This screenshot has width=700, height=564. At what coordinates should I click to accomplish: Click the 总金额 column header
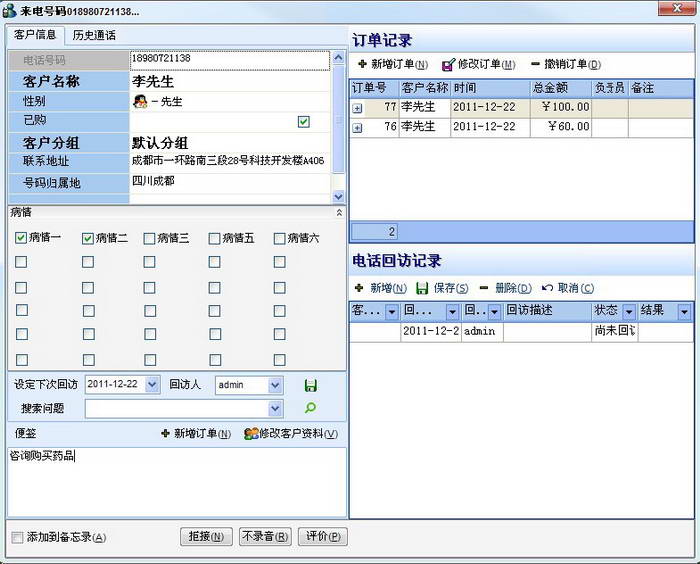[561, 88]
